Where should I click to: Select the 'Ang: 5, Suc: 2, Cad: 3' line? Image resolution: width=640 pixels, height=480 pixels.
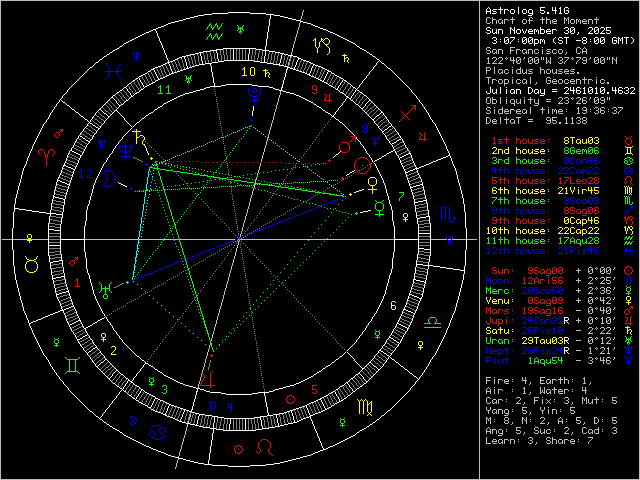click(551, 431)
